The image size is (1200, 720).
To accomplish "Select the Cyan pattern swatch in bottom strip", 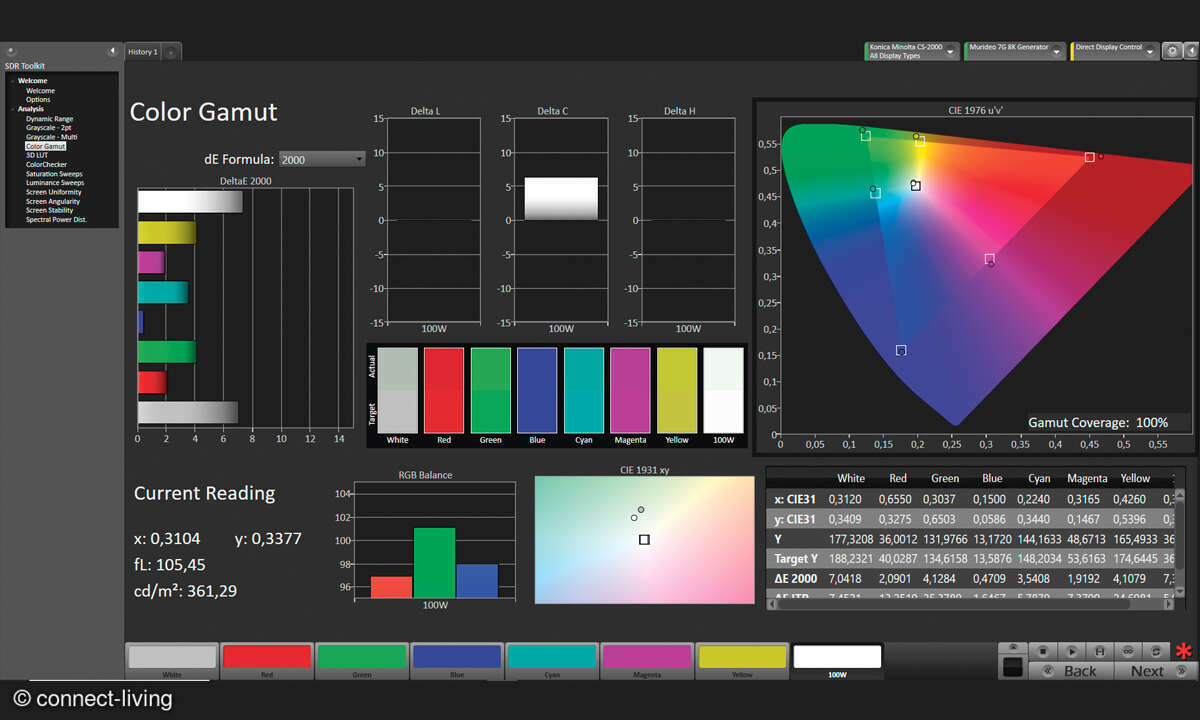I will pos(551,661).
